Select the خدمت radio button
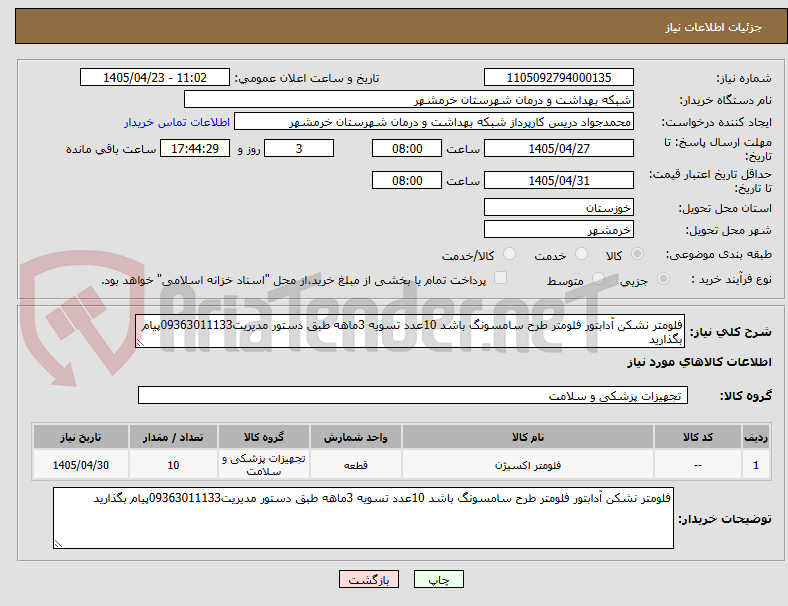Viewport: 788px width, 606px height. [581, 254]
